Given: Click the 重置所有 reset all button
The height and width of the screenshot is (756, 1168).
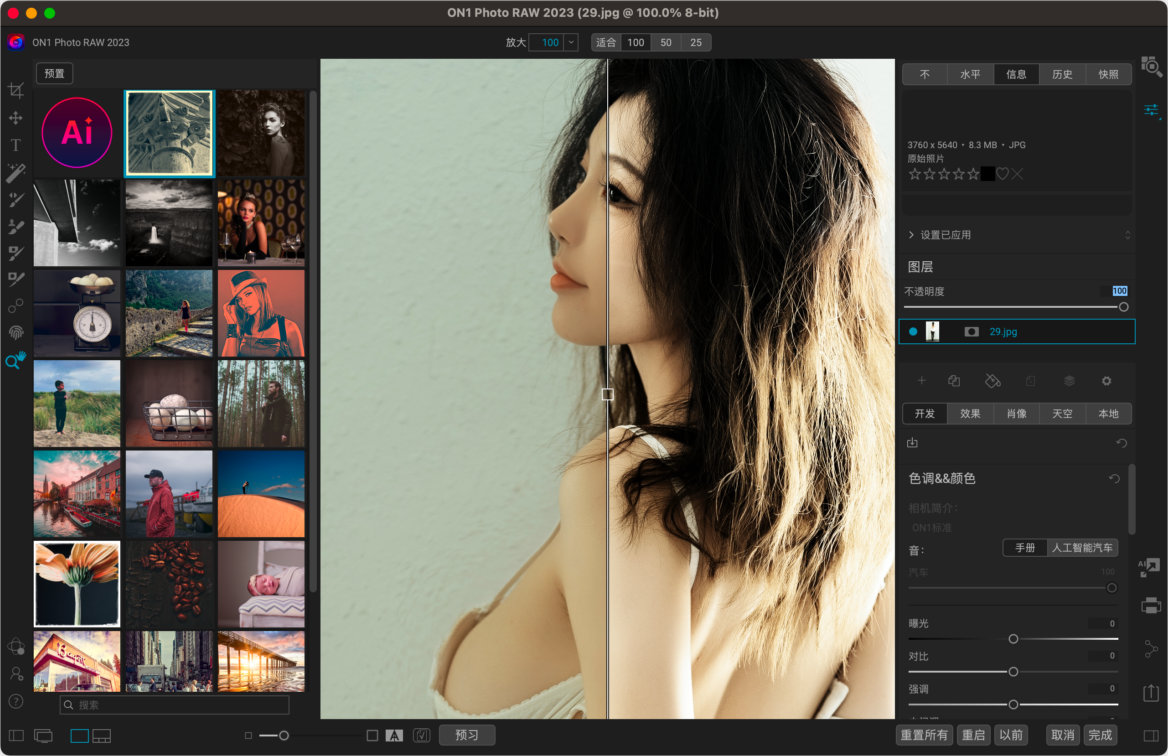Looking at the screenshot, I should click(x=924, y=735).
